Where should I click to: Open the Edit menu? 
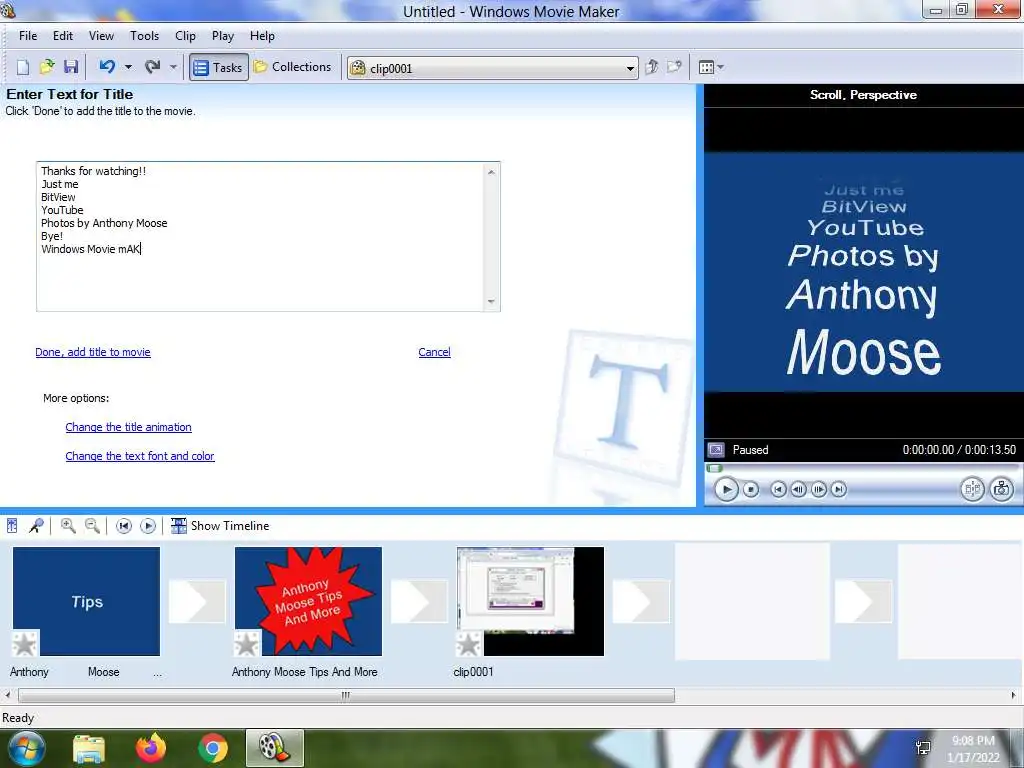point(63,36)
